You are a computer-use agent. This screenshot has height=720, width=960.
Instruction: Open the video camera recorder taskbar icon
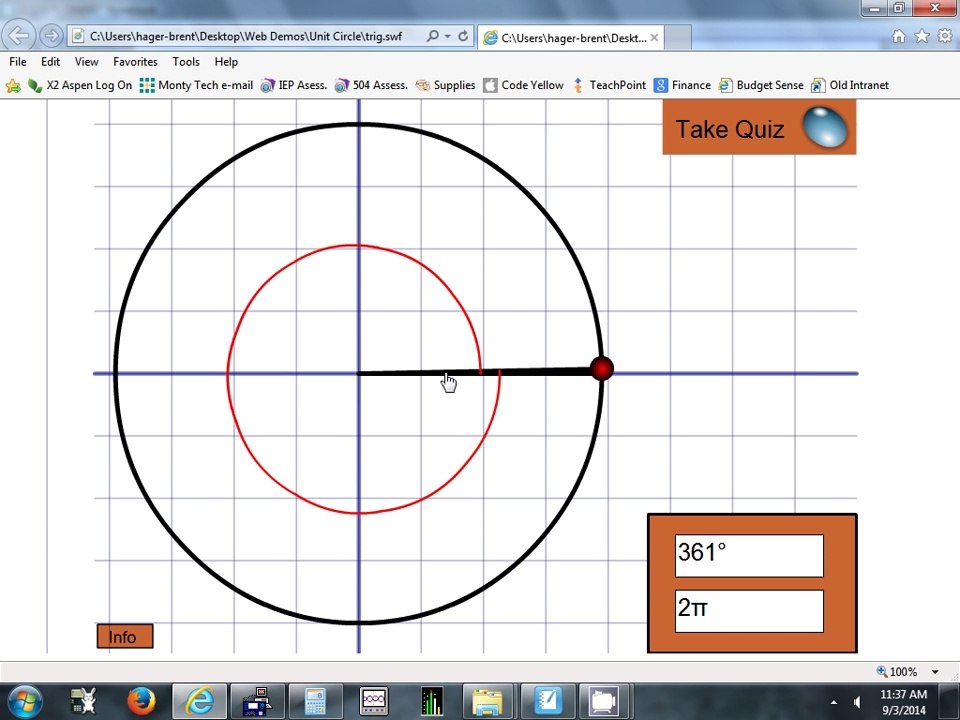tap(604, 702)
